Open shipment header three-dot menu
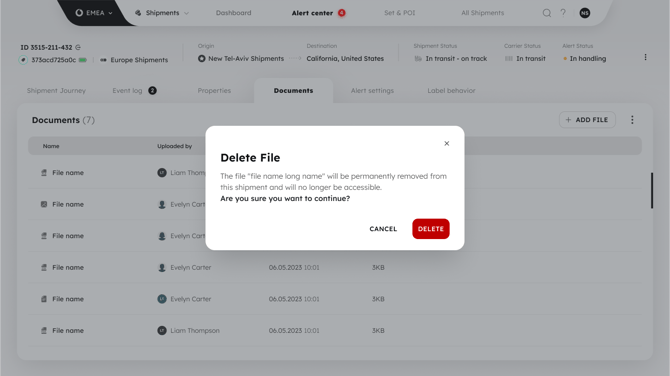 [x=645, y=57]
